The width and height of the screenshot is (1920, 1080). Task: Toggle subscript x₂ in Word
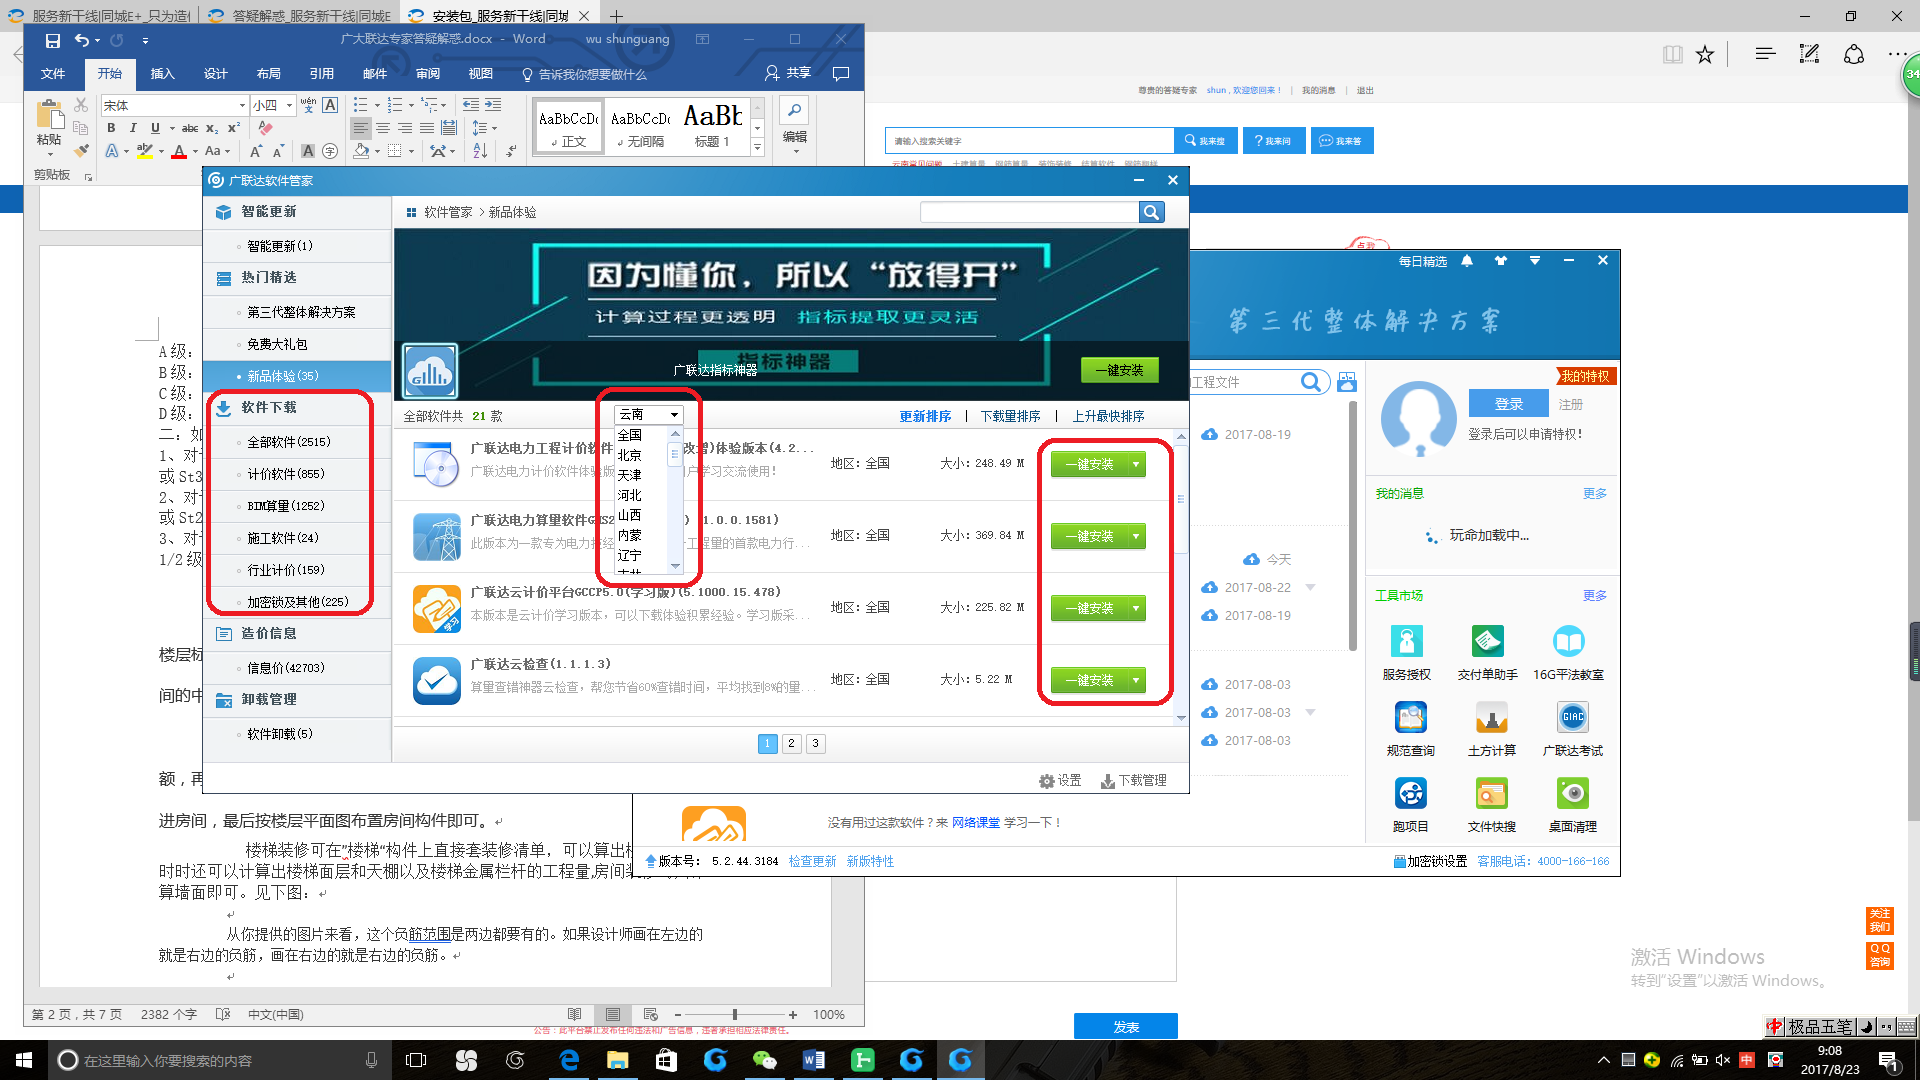tap(211, 128)
